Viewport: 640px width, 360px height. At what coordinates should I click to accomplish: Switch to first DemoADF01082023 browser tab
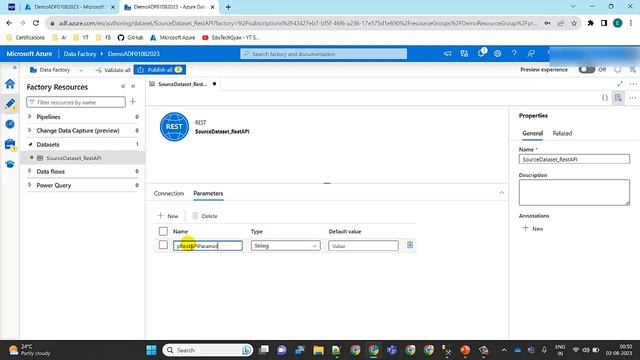pos(69,7)
